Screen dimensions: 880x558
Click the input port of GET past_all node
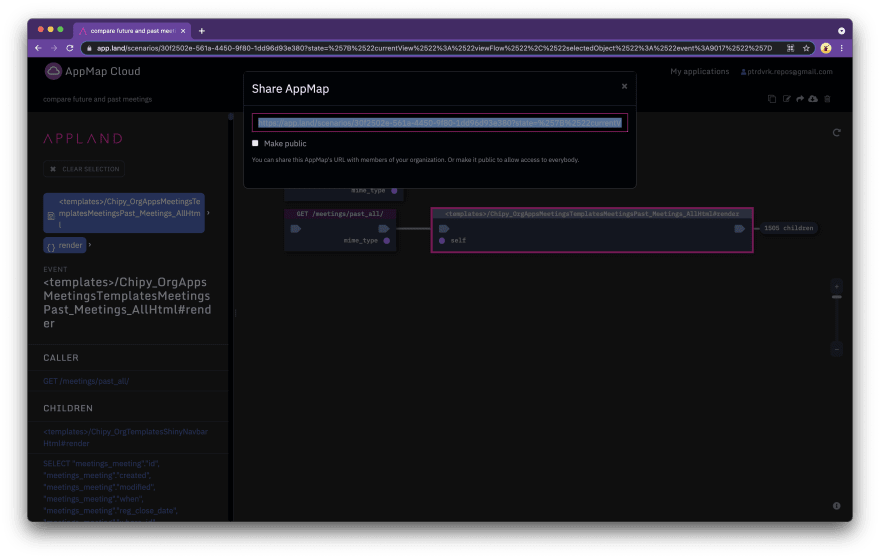coord(296,228)
